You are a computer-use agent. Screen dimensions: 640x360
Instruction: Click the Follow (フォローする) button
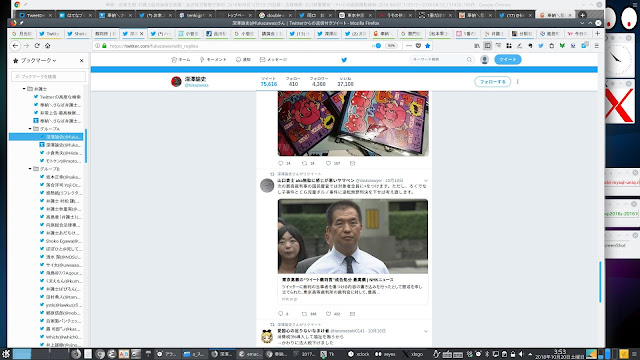point(493,82)
